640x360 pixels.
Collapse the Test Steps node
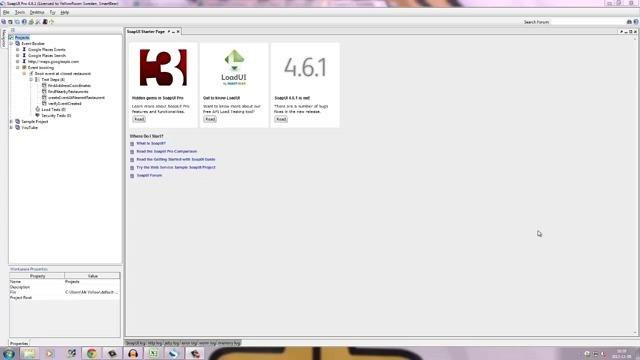coord(31,80)
